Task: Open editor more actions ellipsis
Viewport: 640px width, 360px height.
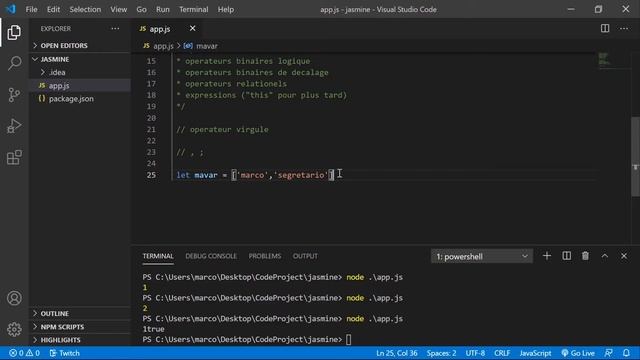Action: click(x=624, y=29)
